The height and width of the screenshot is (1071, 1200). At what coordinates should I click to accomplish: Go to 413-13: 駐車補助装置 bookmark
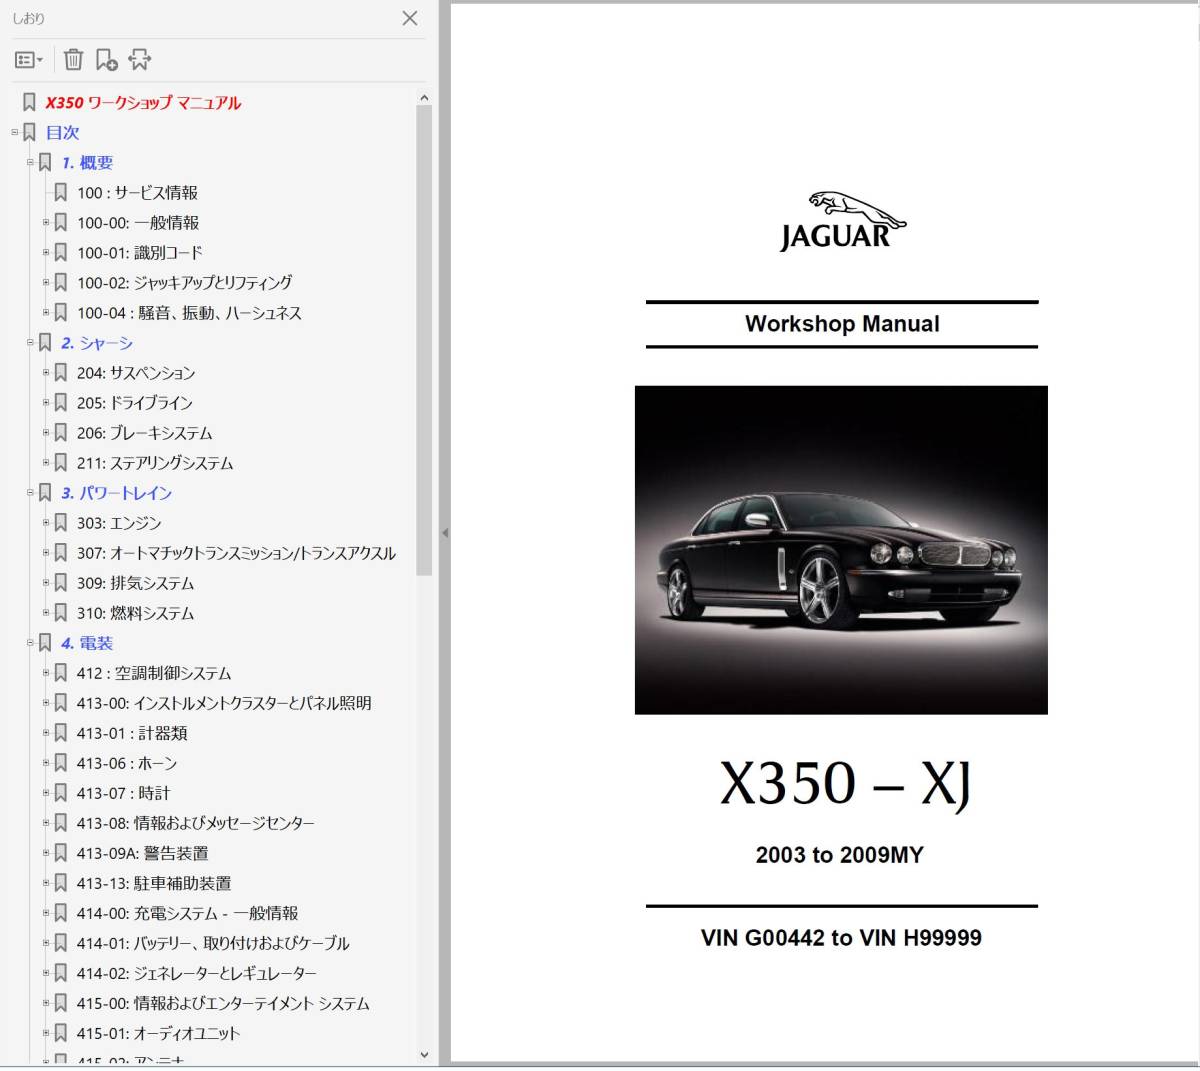154,883
